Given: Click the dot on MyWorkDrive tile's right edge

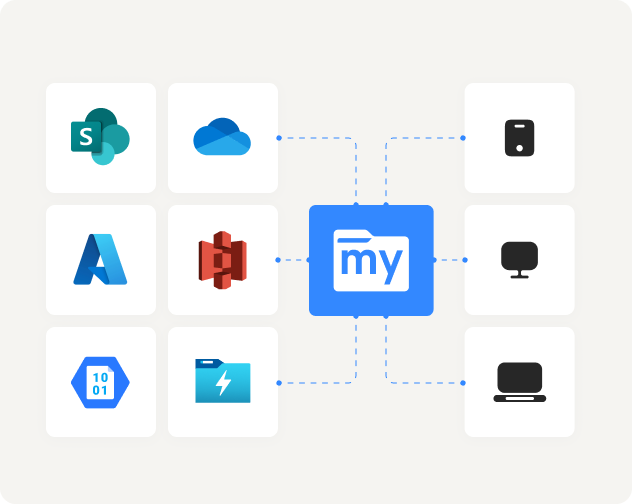Looking at the screenshot, I should pyautogui.click(x=433, y=260).
